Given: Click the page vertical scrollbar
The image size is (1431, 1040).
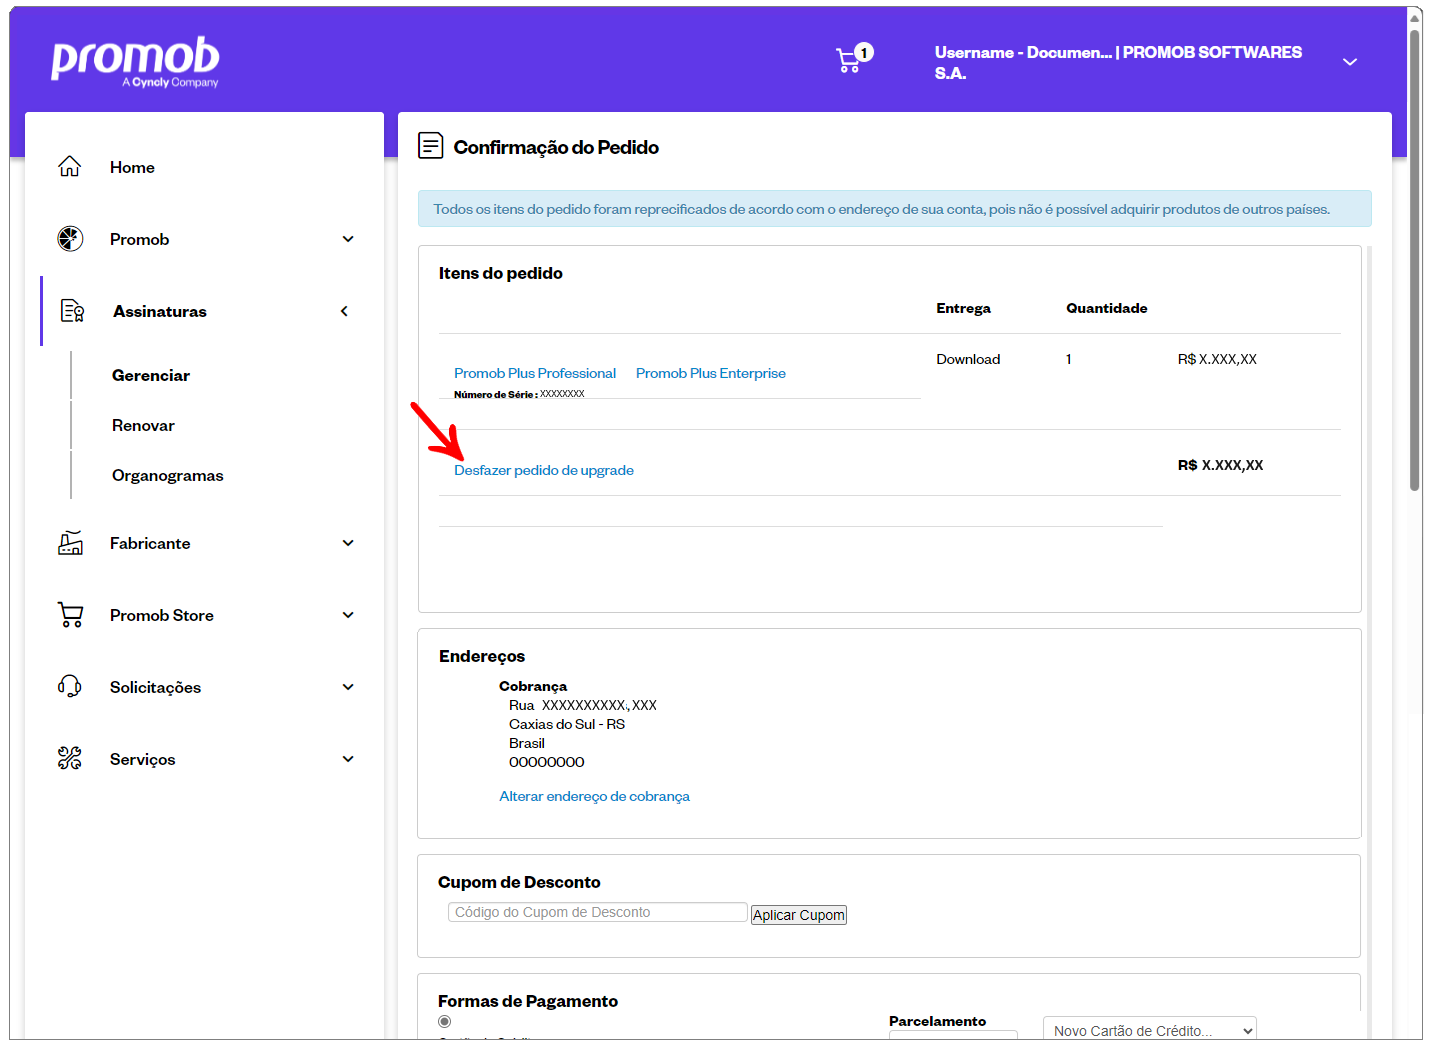Looking at the screenshot, I should (x=1415, y=260).
